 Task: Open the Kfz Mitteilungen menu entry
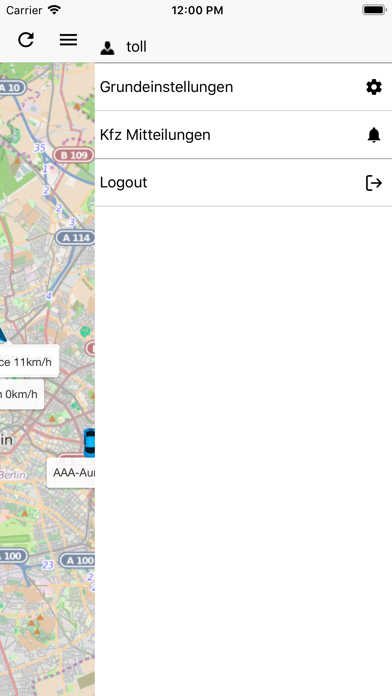tap(243, 135)
